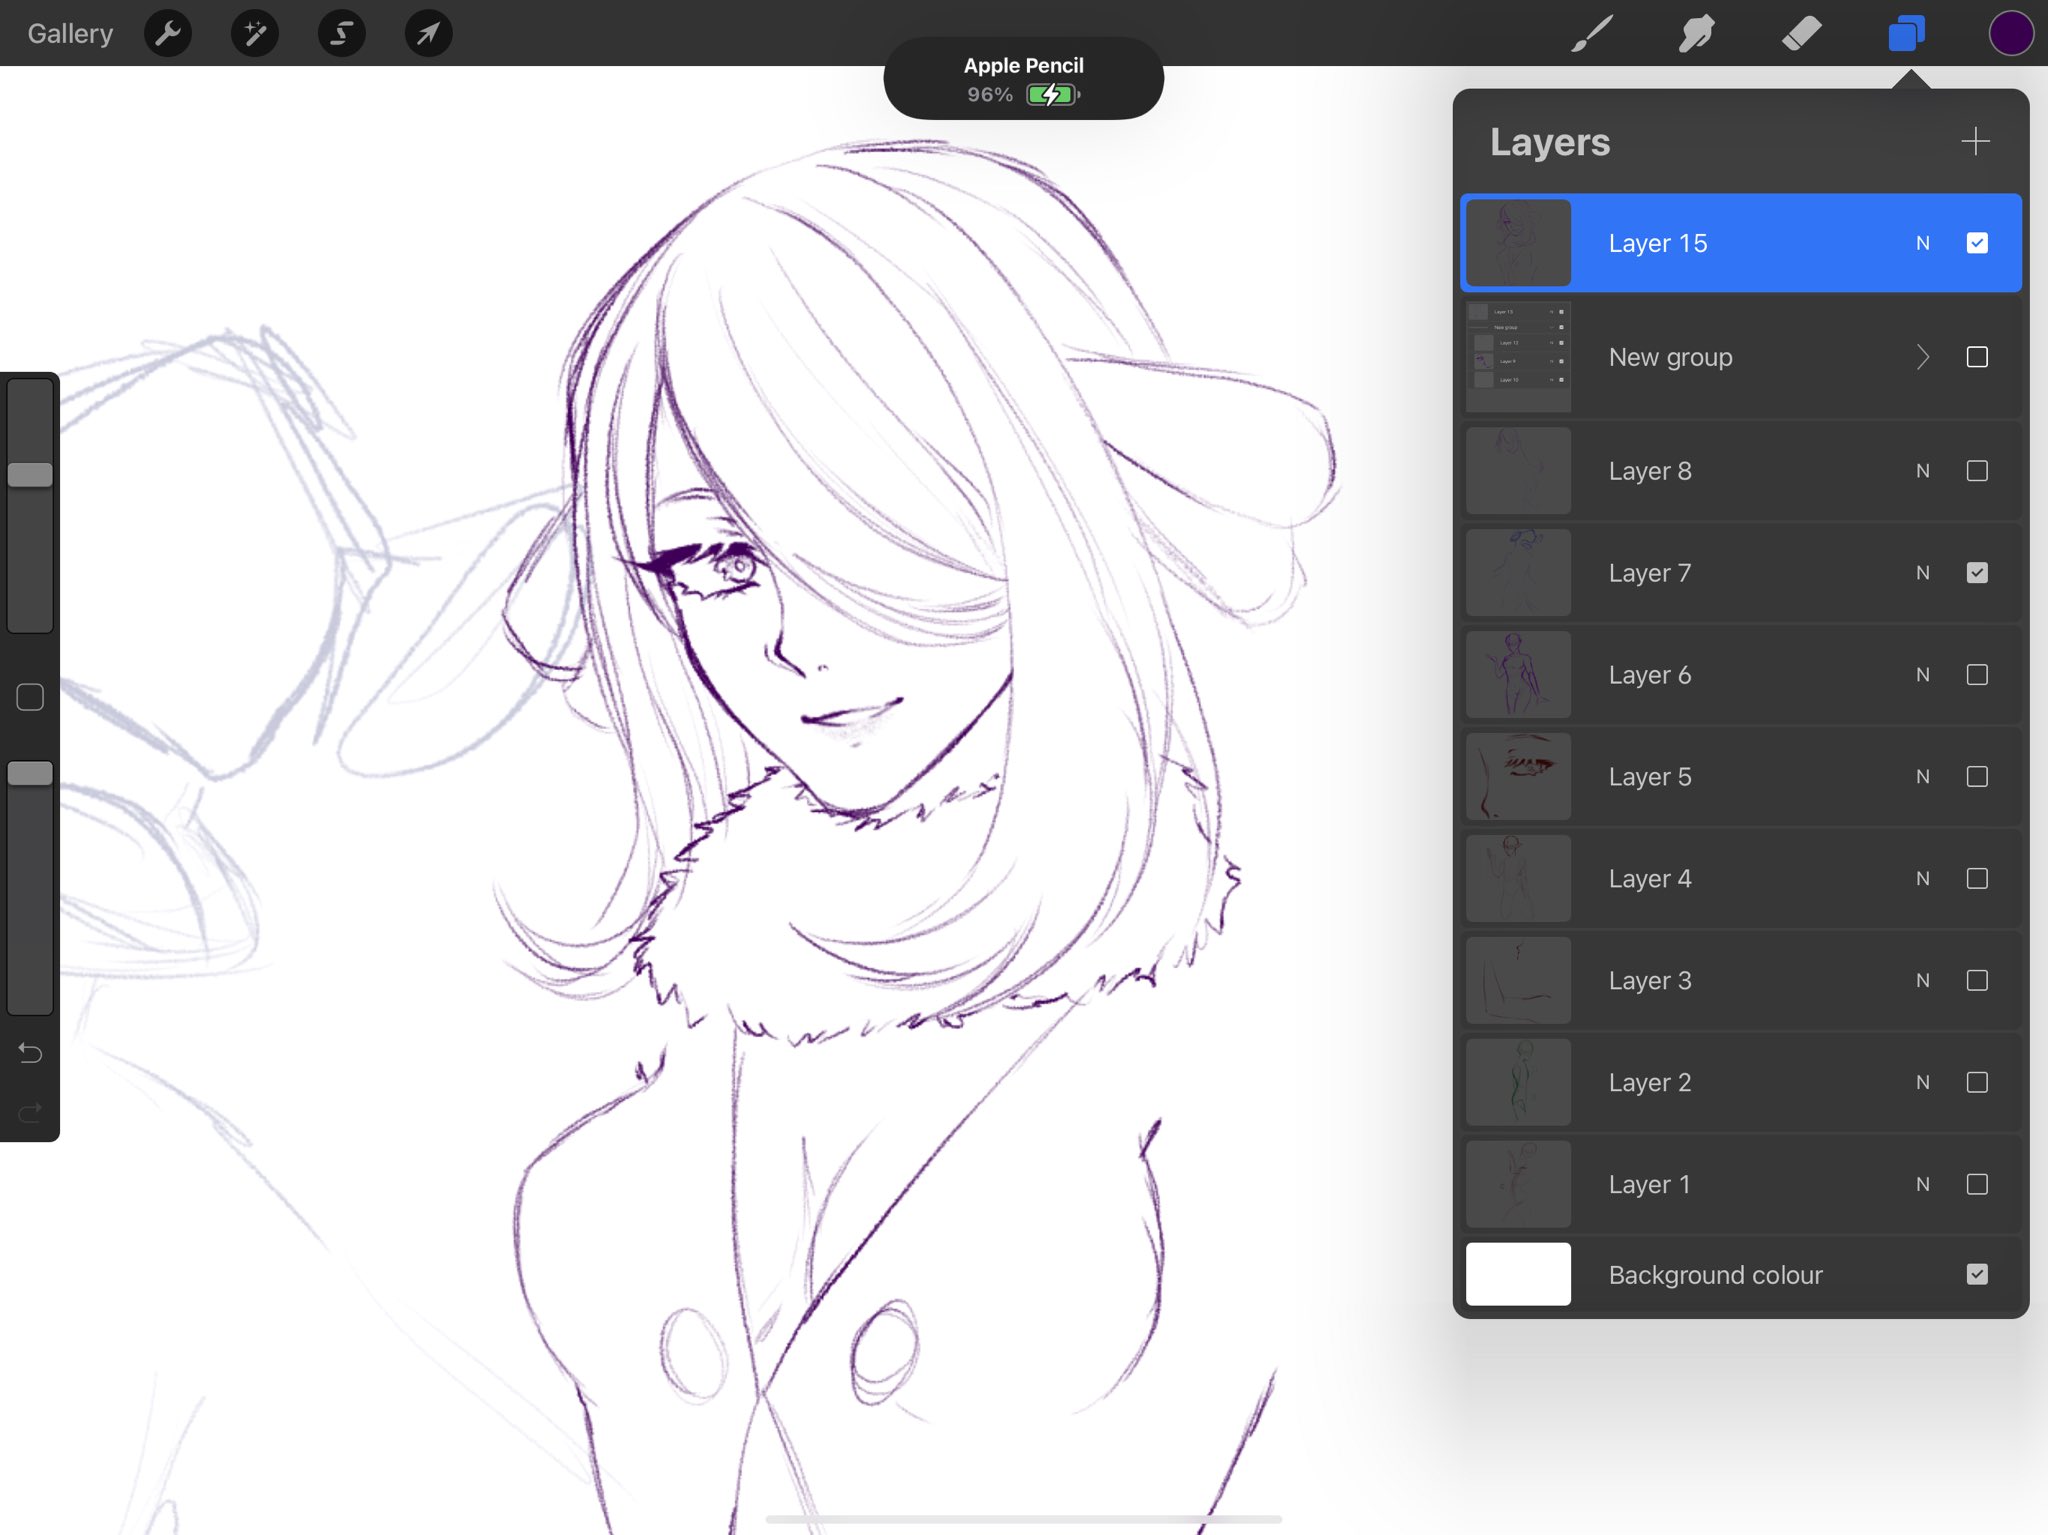
Task: Open the active colour swatch
Action: (x=2010, y=34)
